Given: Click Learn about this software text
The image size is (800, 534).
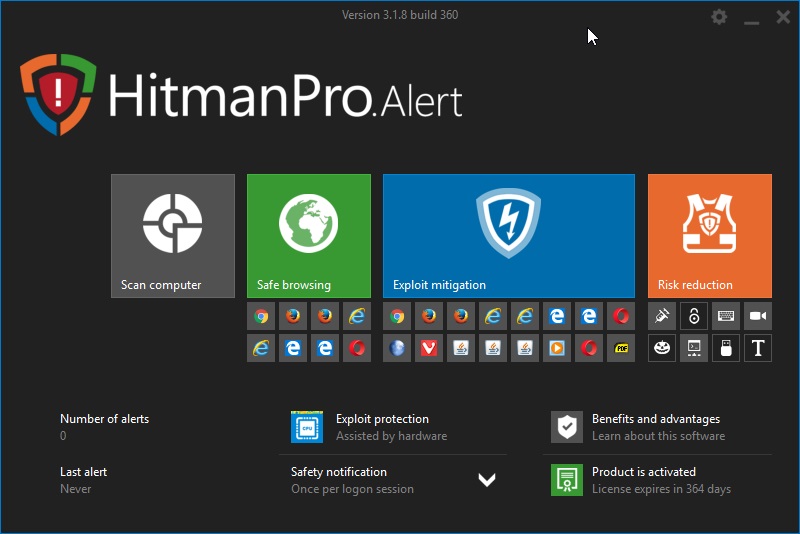Looking at the screenshot, I should [x=658, y=436].
